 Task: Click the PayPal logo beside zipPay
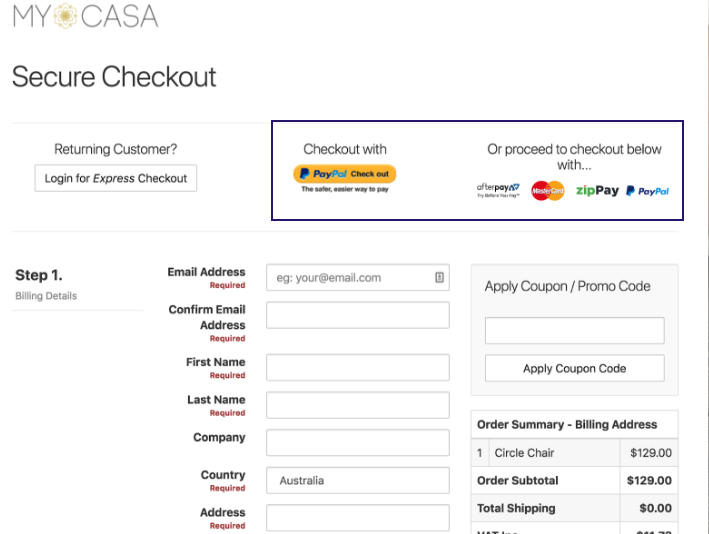647,191
